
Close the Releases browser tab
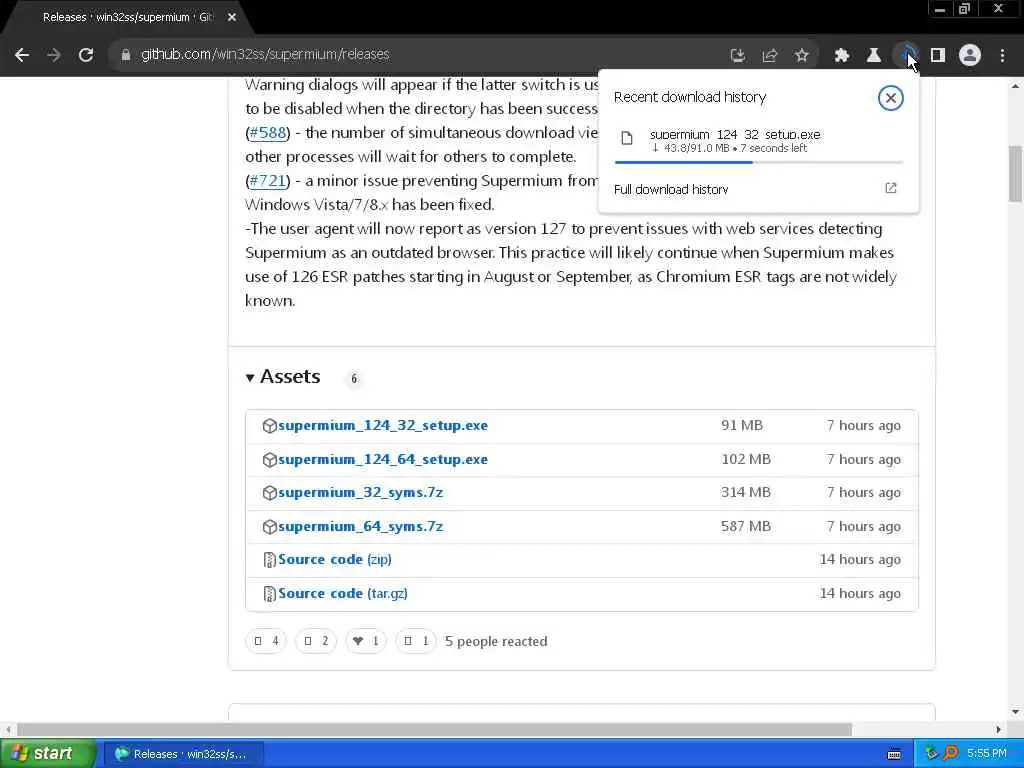pos(232,18)
